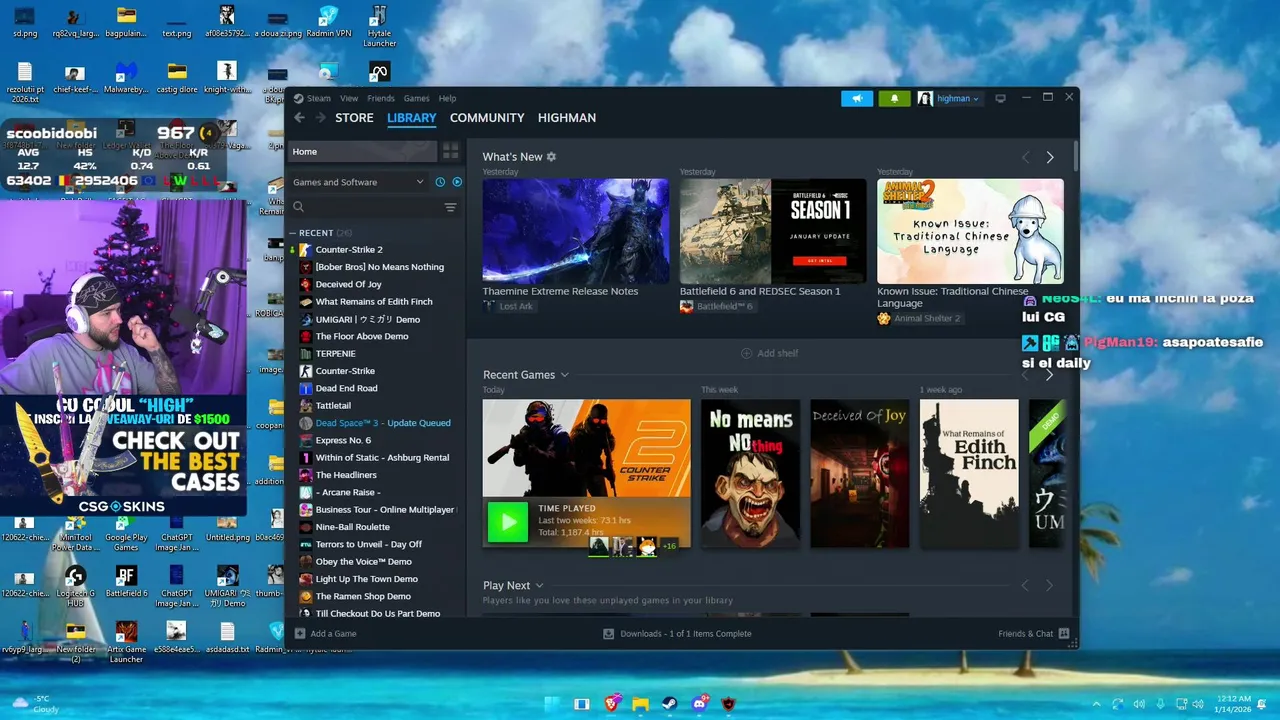Screen dimensions: 1280x720
Task: Open Battlefield 6 desktop shortcut
Action: point(126,582)
